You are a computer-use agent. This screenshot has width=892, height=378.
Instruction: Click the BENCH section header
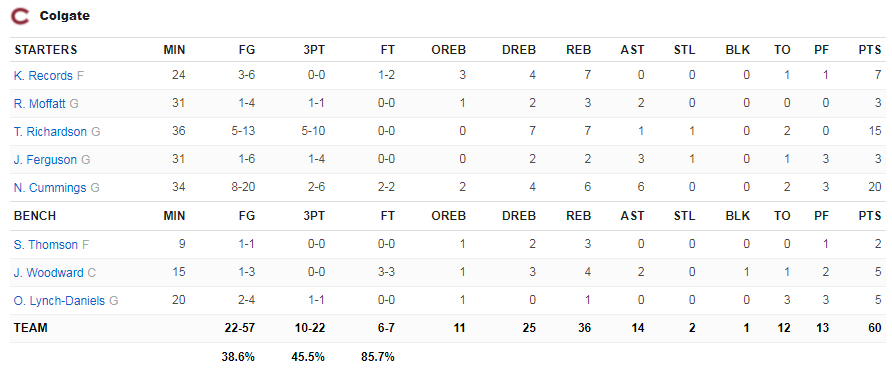click(35, 216)
